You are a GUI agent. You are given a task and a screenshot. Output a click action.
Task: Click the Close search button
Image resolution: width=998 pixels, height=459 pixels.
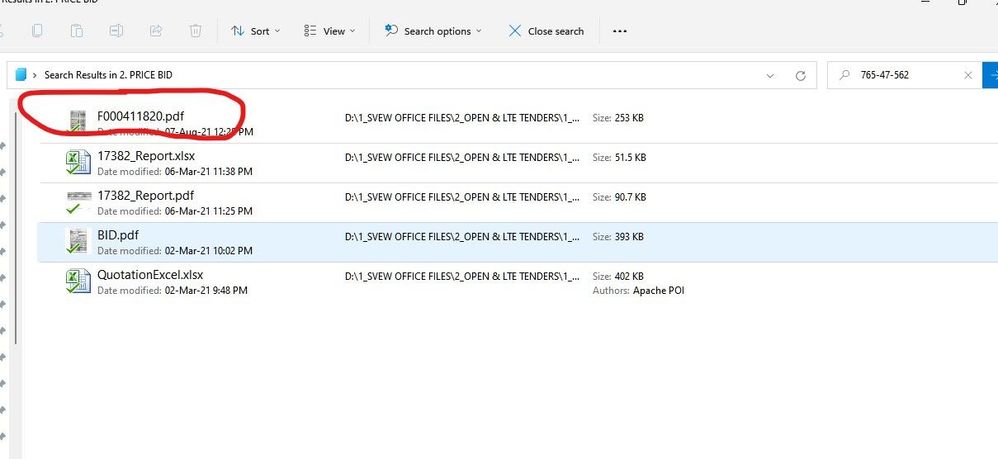tap(545, 31)
